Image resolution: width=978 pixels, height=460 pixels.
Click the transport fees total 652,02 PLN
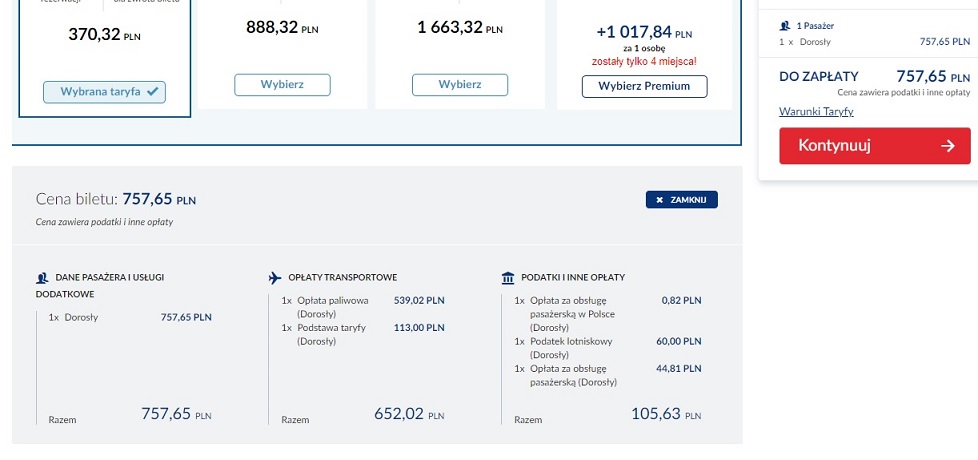coord(409,414)
